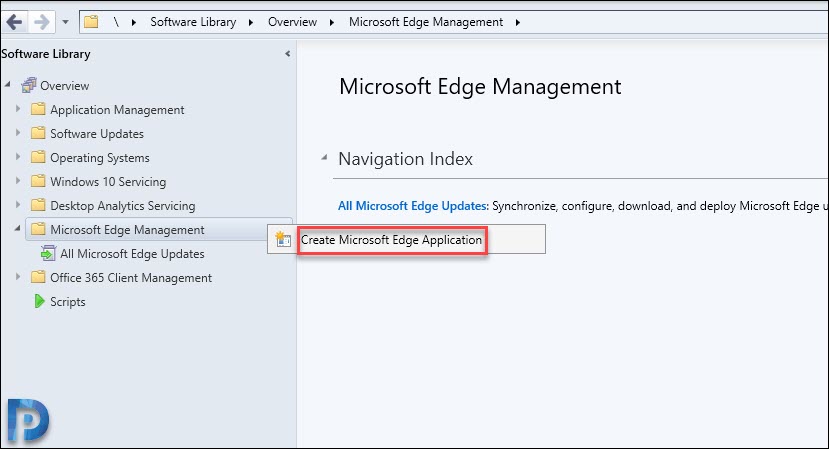
Task: Click the All Microsoft Edge Updates icon
Action: (x=48, y=253)
